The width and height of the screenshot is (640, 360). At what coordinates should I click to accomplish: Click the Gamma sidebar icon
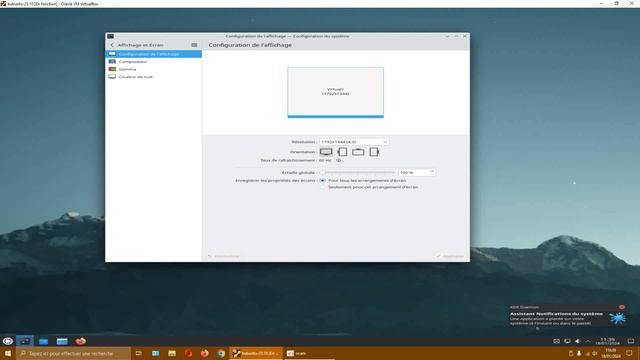click(x=112, y=69)
